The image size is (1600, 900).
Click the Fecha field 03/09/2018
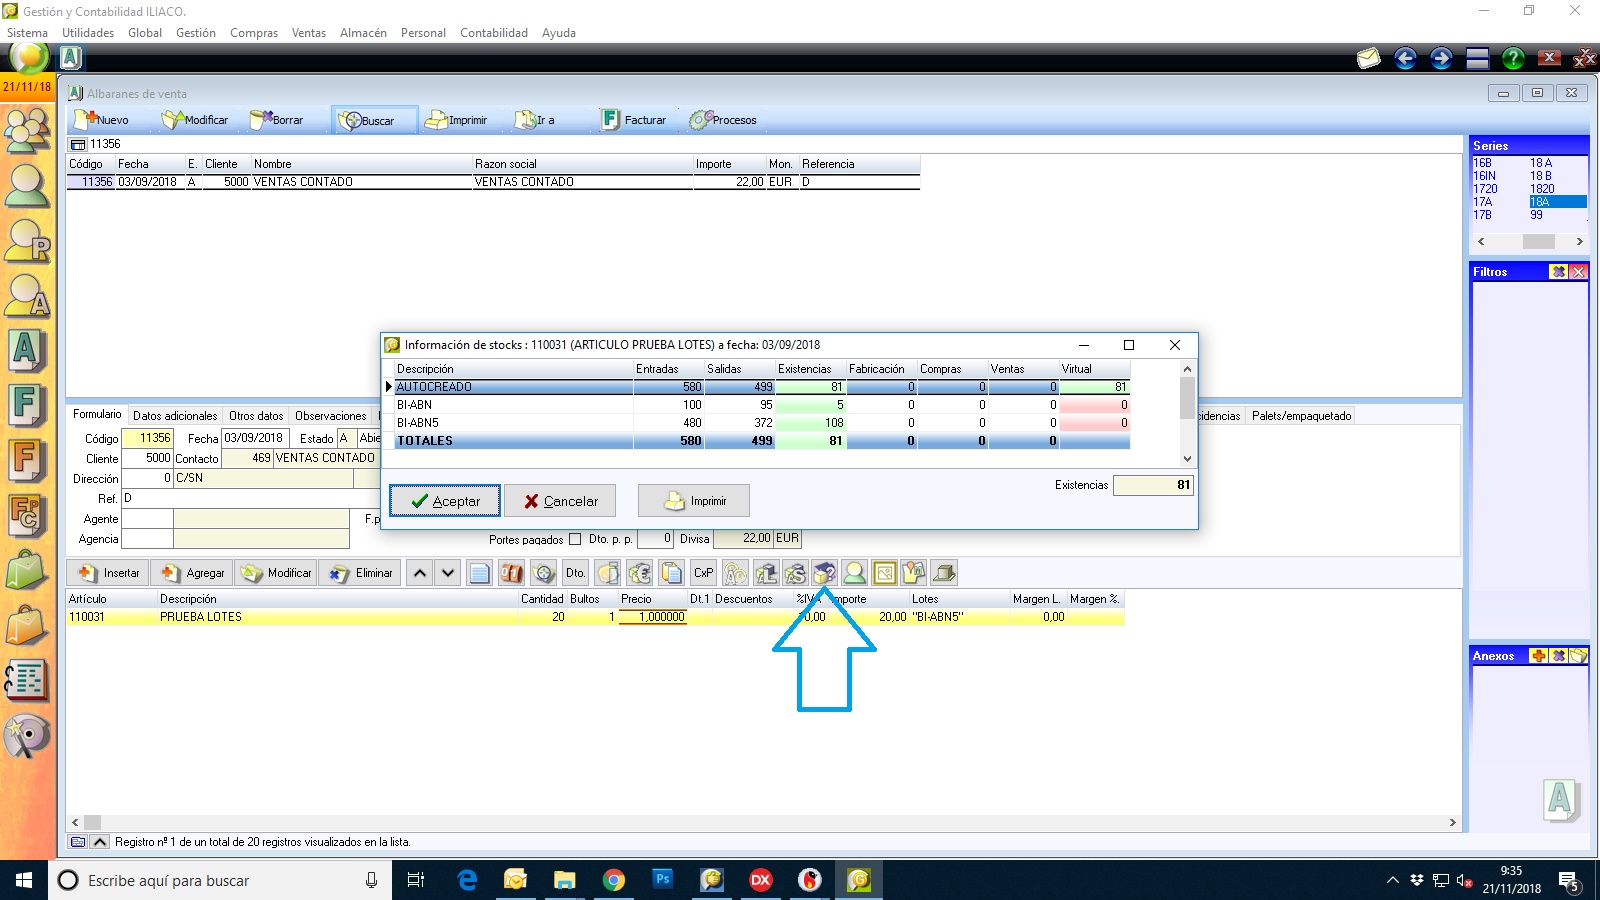(254, 438)
